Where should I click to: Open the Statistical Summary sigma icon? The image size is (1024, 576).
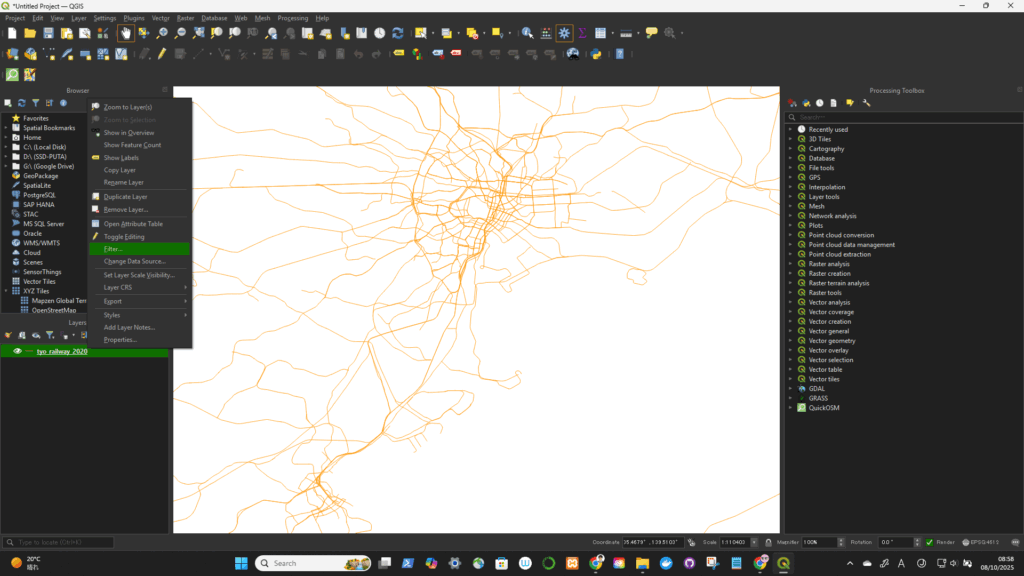coord(582,33)
